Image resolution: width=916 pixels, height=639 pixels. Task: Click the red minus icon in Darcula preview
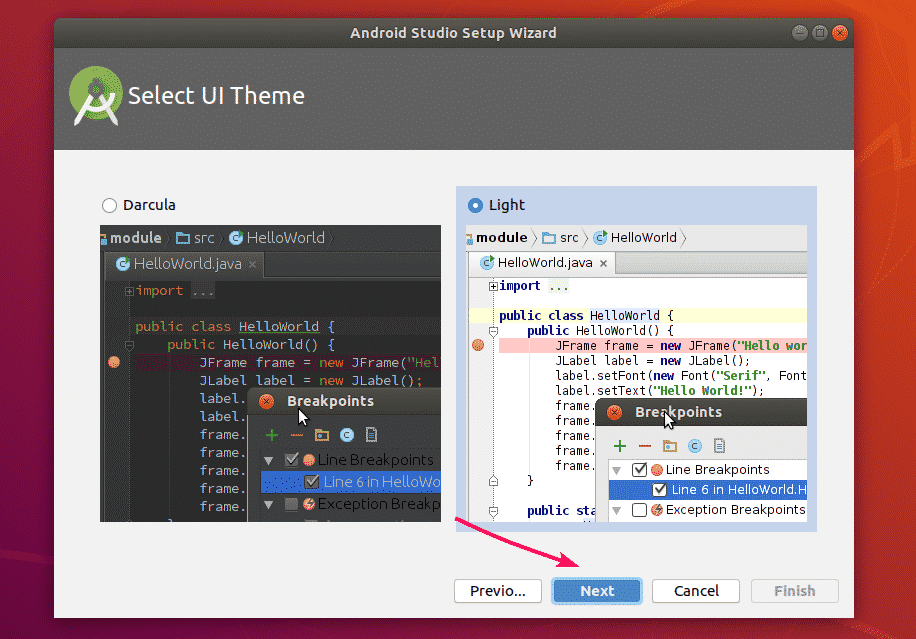pos(297,435)
